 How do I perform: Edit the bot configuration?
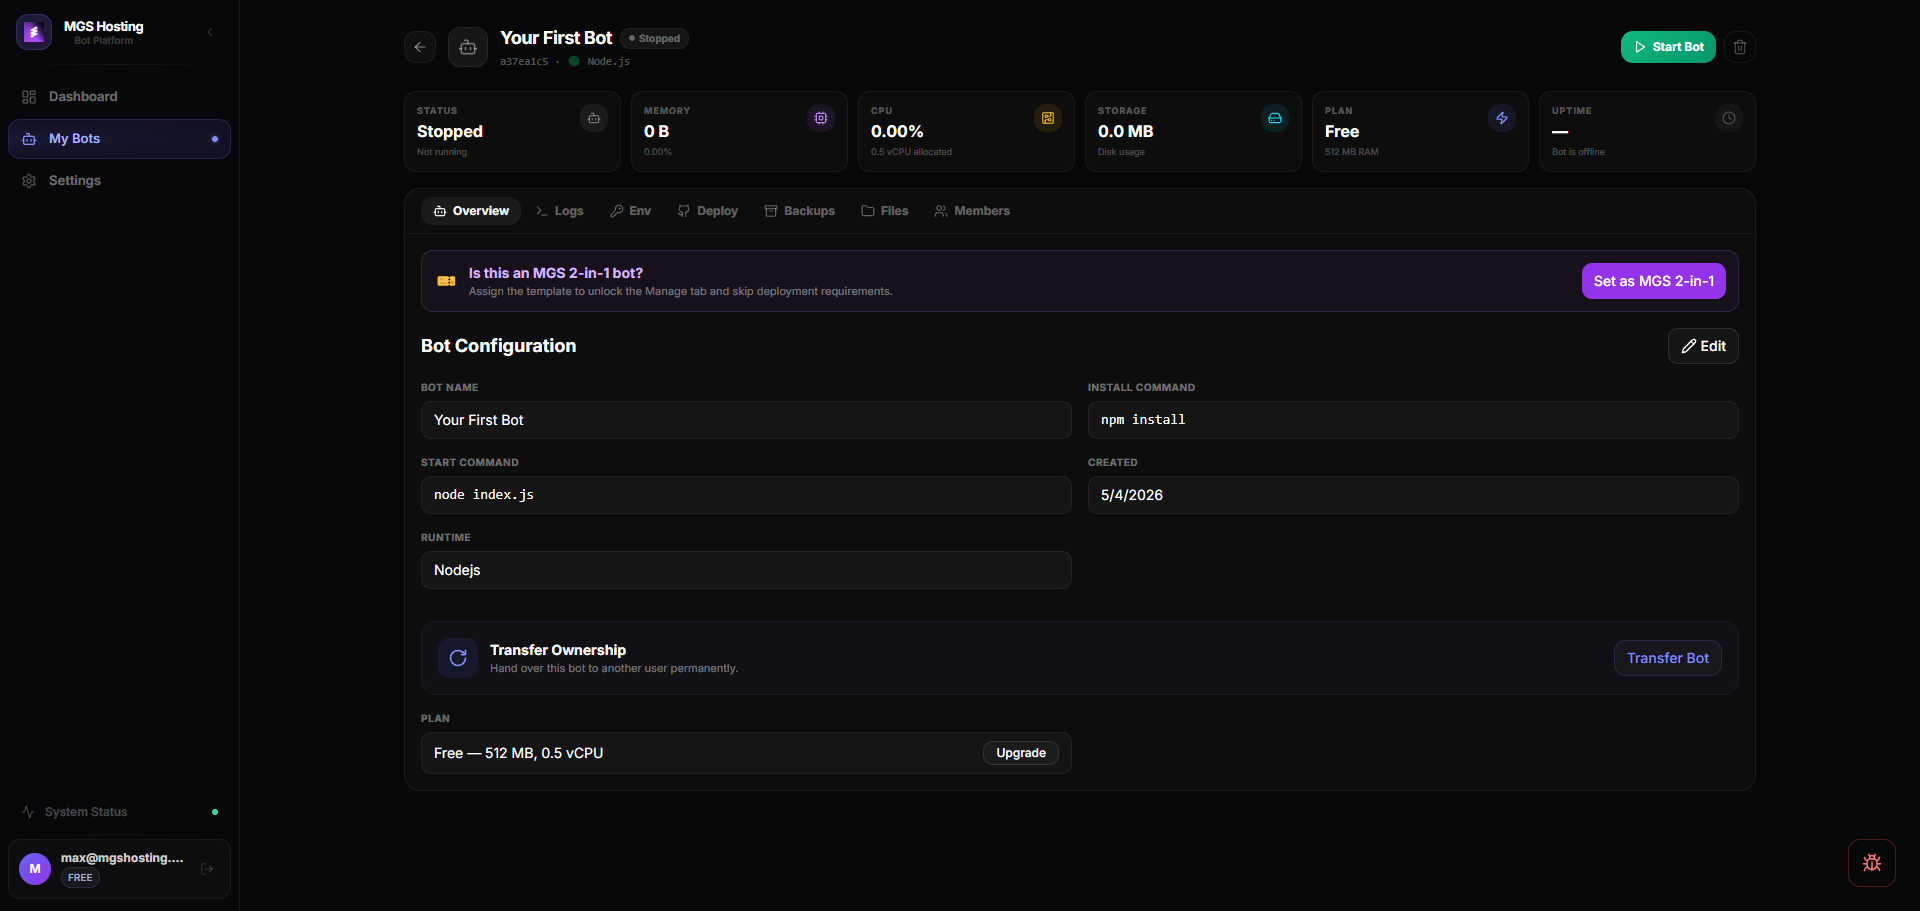coord(1703,346)
